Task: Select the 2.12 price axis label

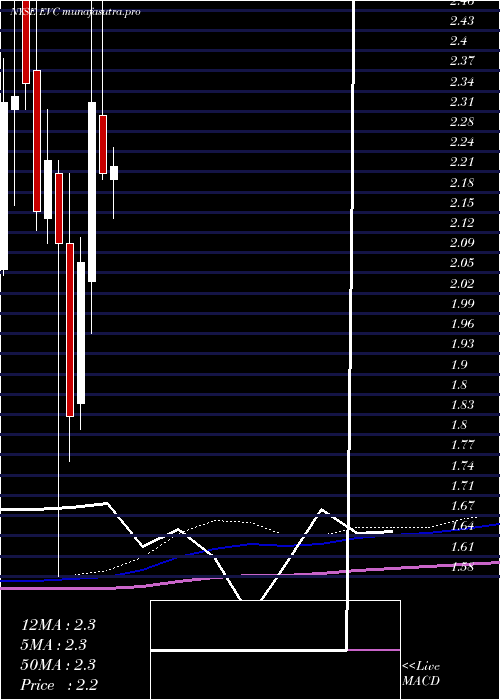Action: [462, 222]
